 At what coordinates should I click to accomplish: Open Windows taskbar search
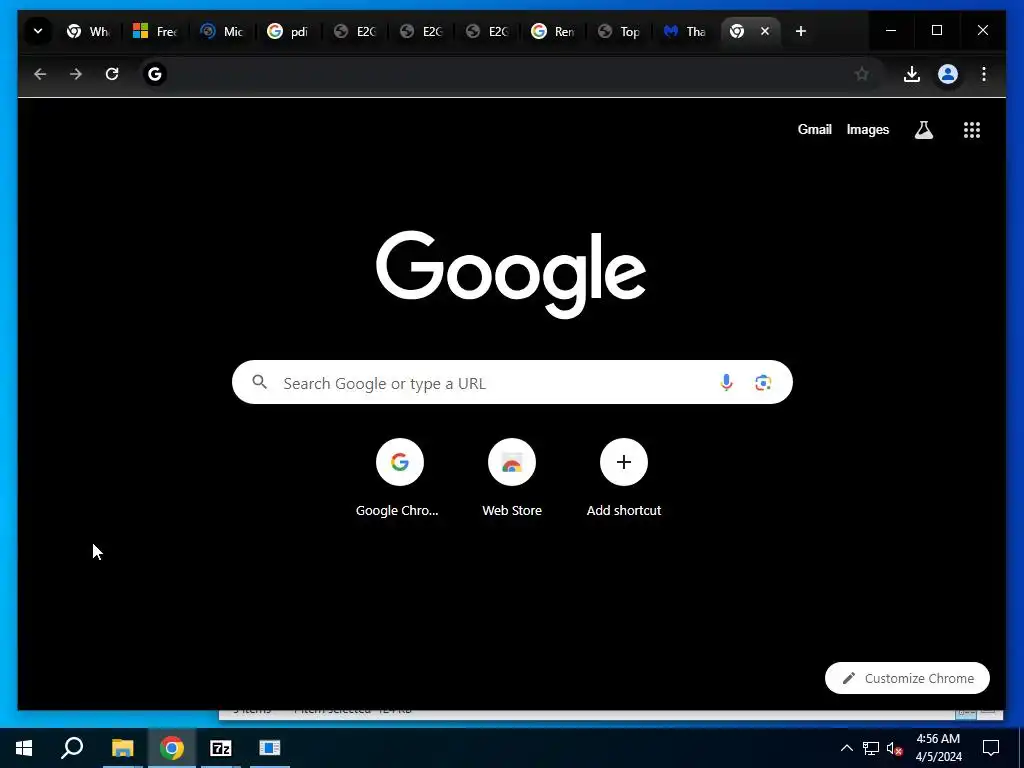point(72,747)
